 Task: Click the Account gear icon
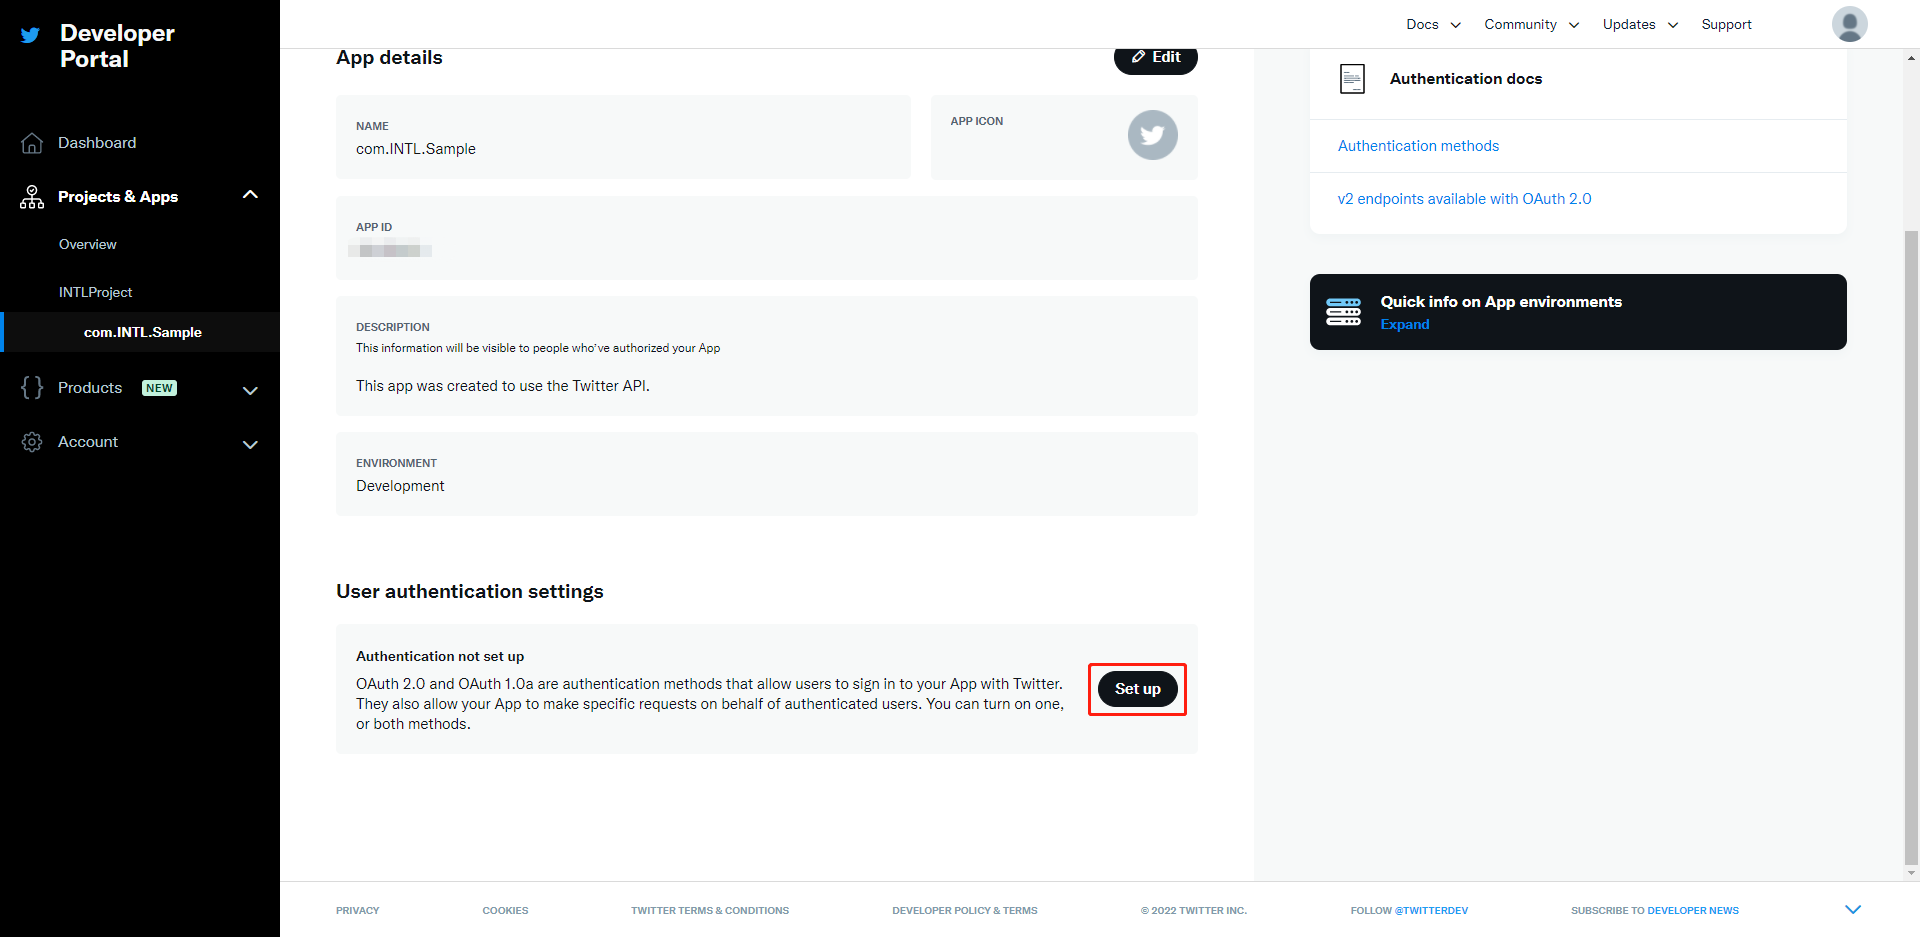pyautogui.click(x=31, y=442)
